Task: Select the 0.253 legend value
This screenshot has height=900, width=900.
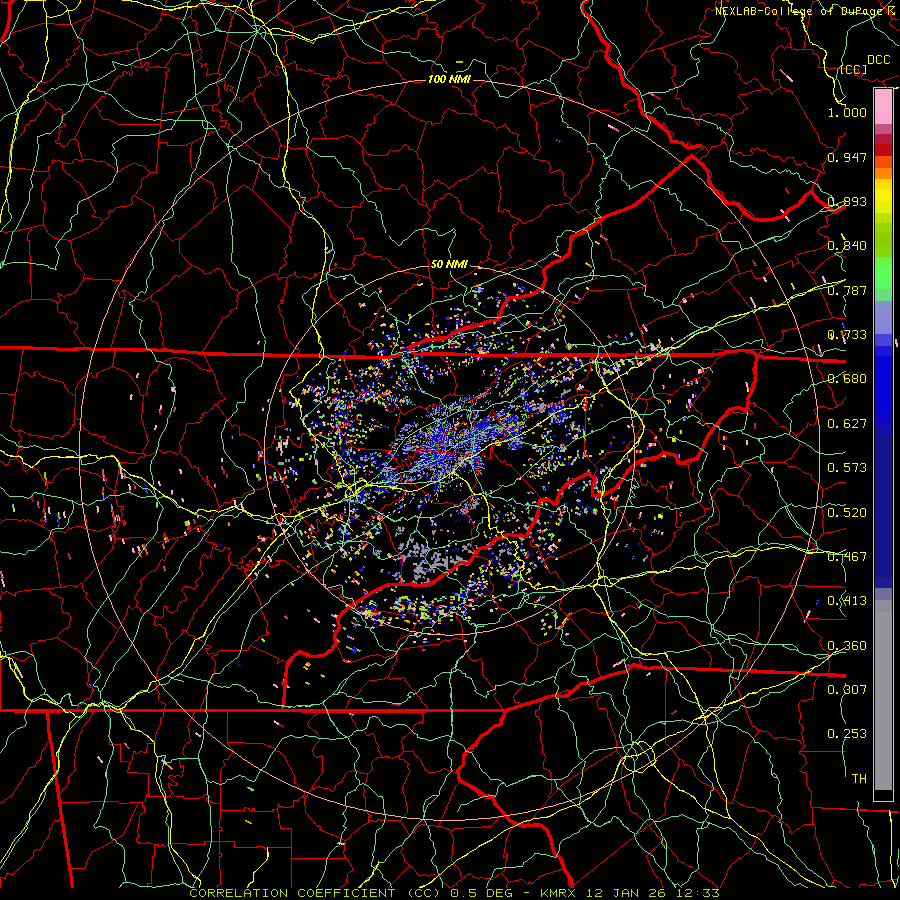Action: (x=847, y=734)
